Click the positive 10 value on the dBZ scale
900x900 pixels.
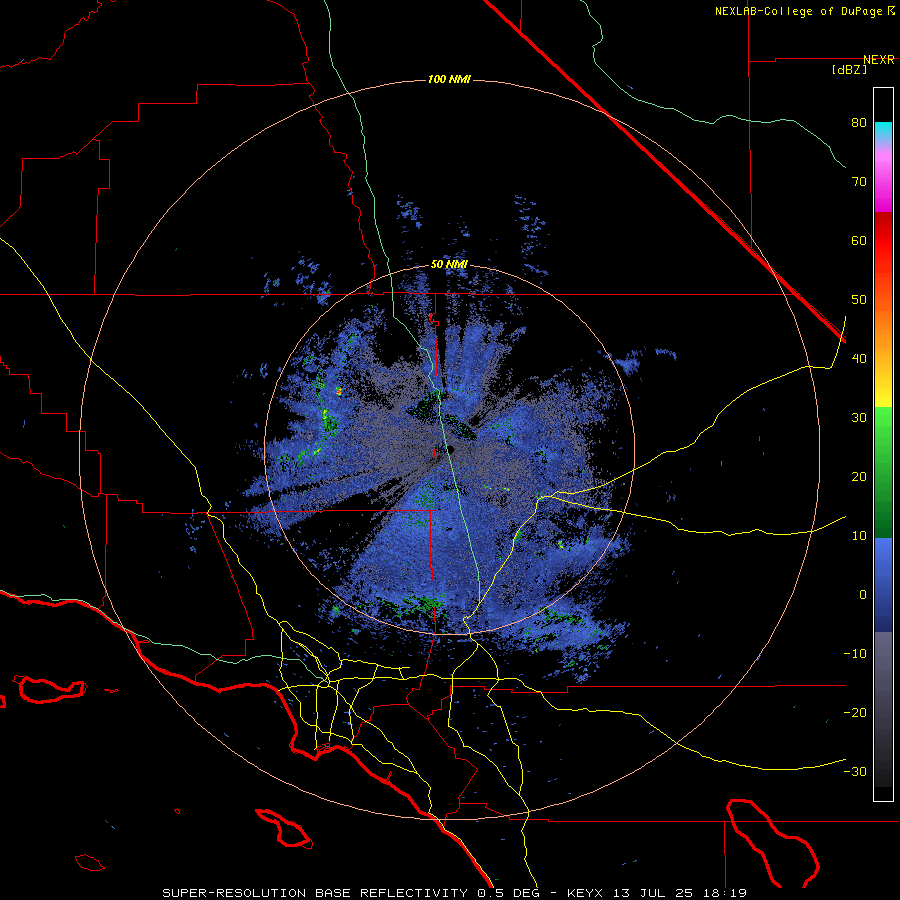point(859,536)
